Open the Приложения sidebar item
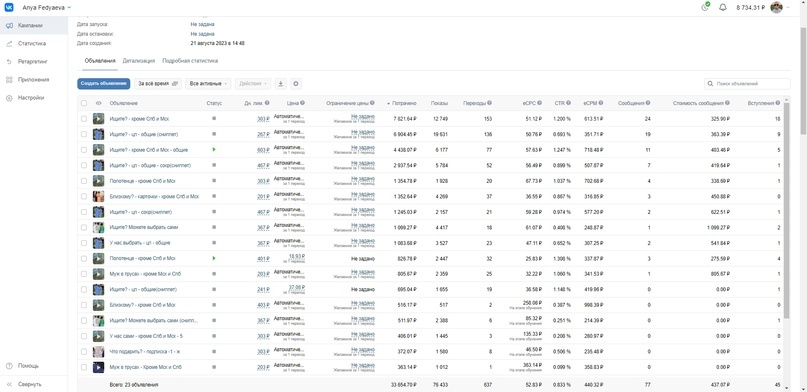 [x=33, y=80]
